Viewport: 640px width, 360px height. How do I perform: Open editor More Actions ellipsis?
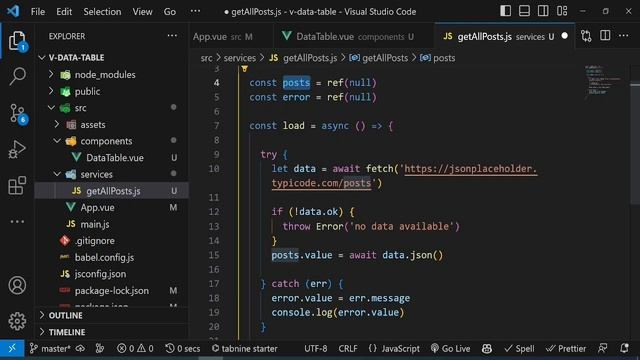[624, 36]
